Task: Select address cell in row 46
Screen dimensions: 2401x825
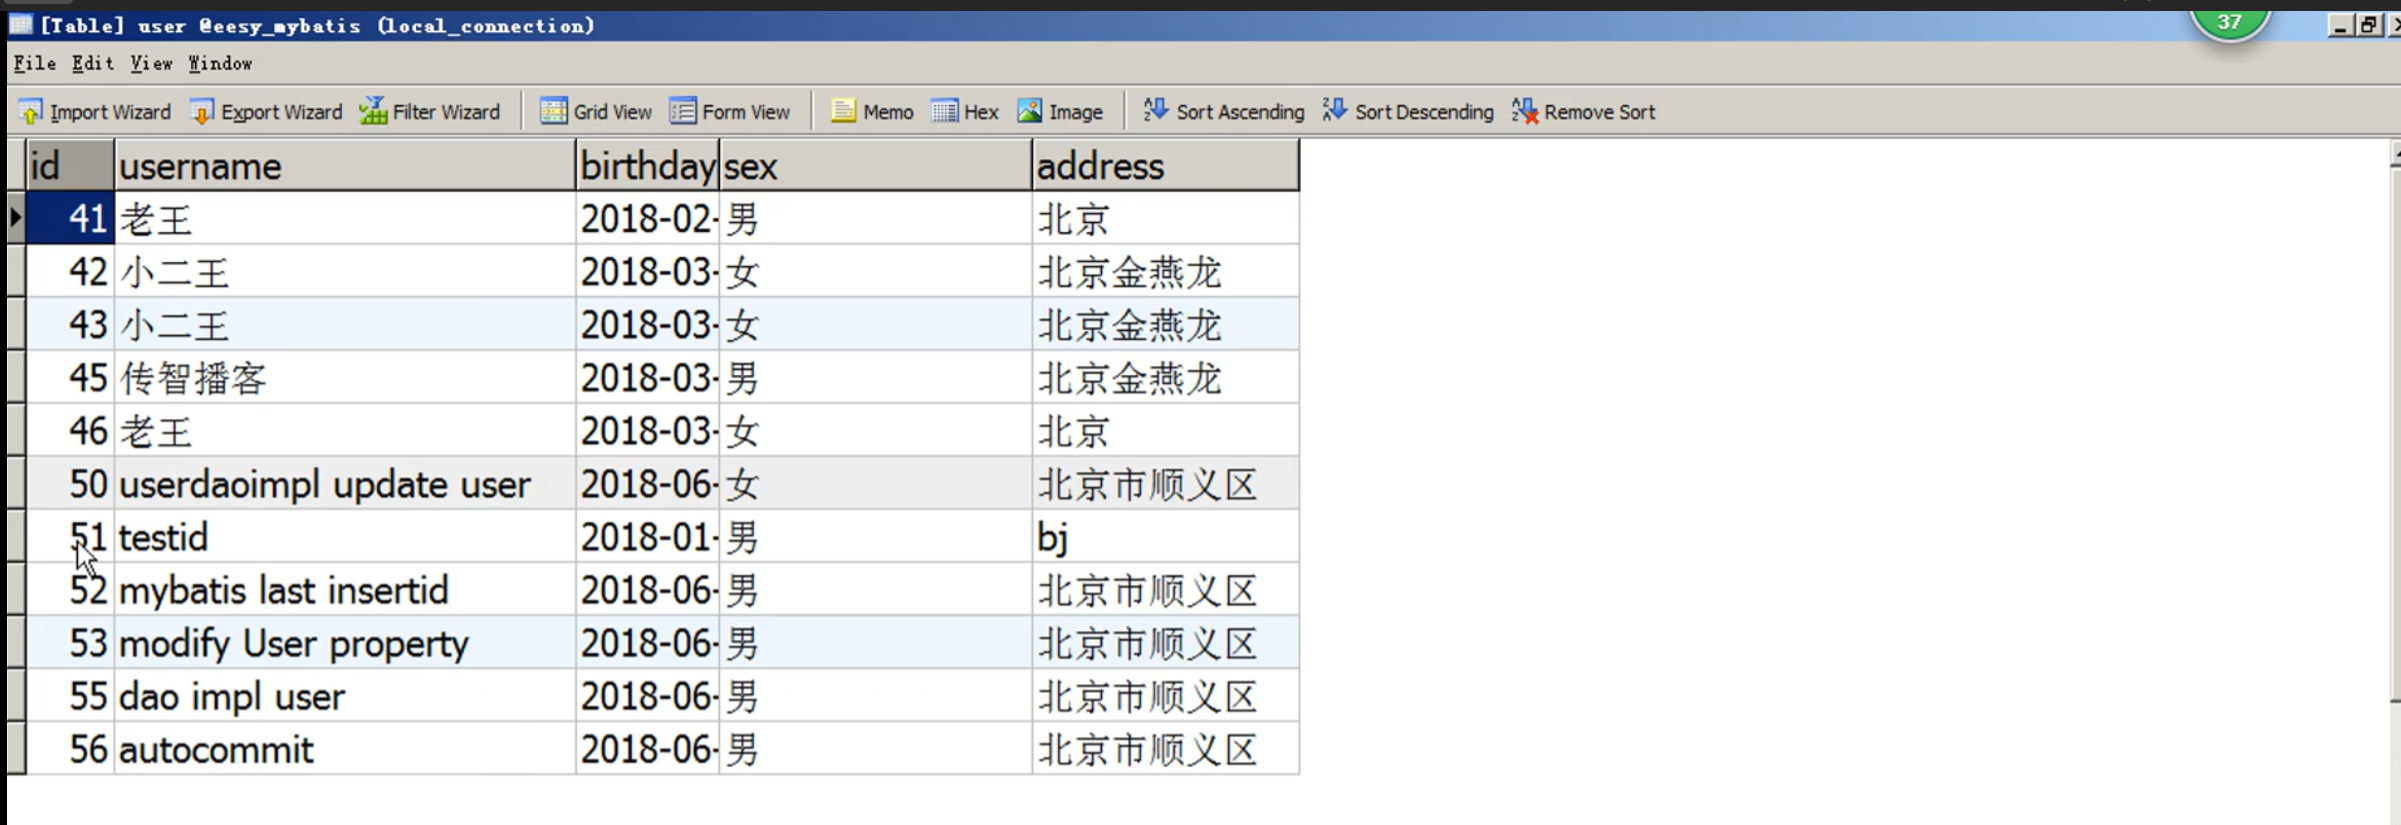Action: pyautogui.click(x=1166, y=431)
